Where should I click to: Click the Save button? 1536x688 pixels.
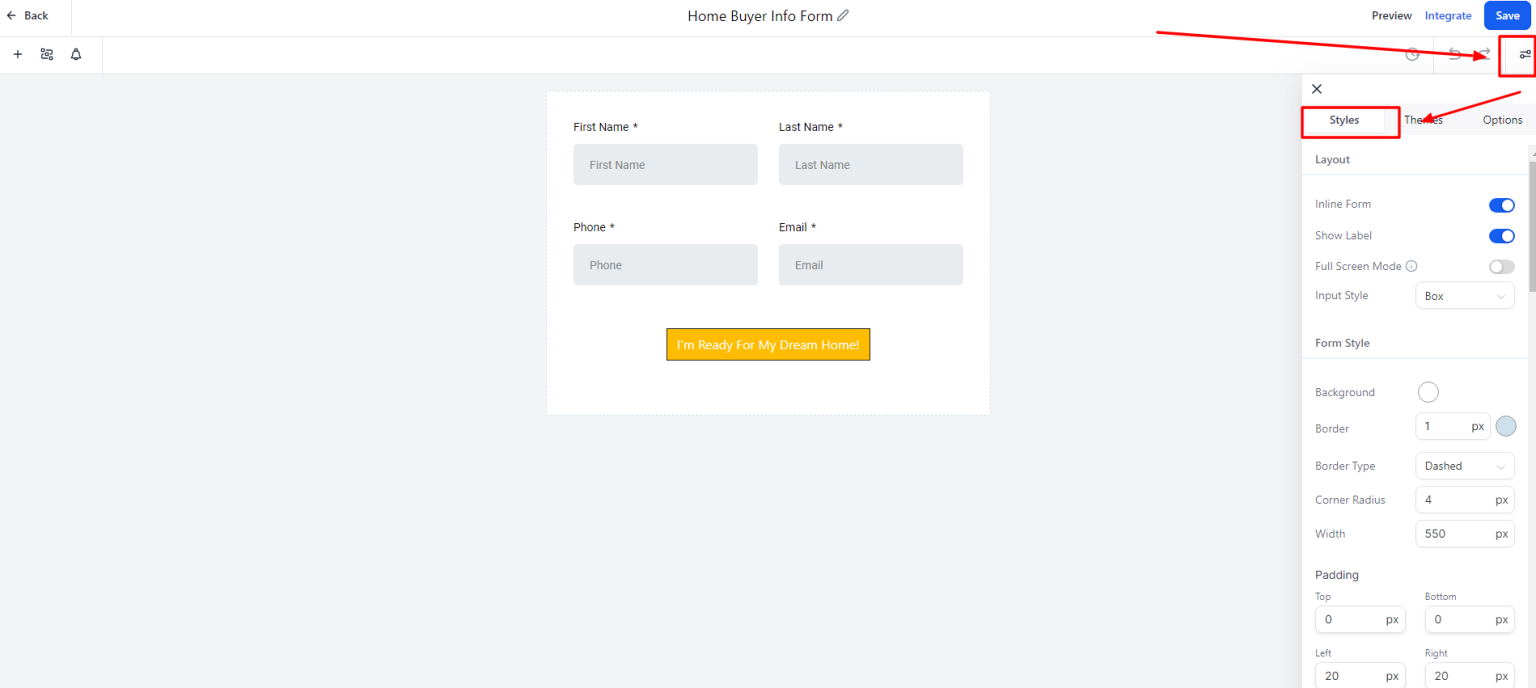(1507, 15)
